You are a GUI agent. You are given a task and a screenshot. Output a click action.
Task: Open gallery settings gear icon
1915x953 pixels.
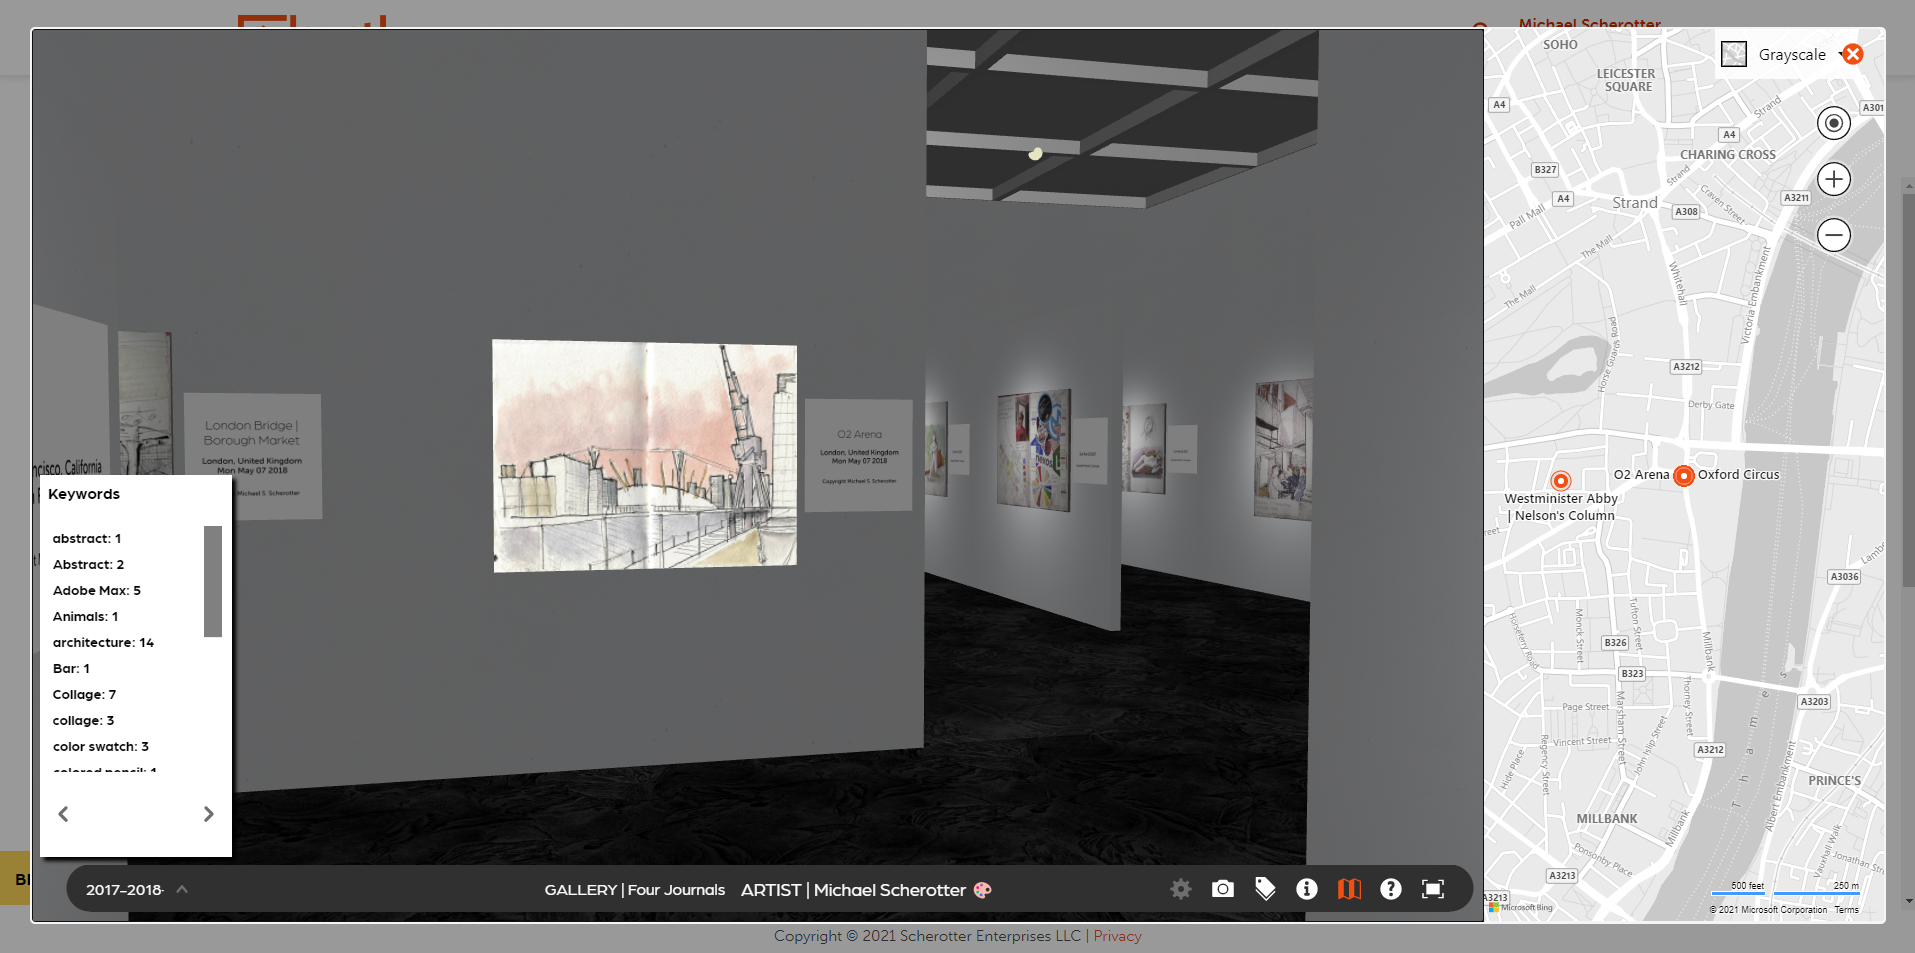[1181, 889]
